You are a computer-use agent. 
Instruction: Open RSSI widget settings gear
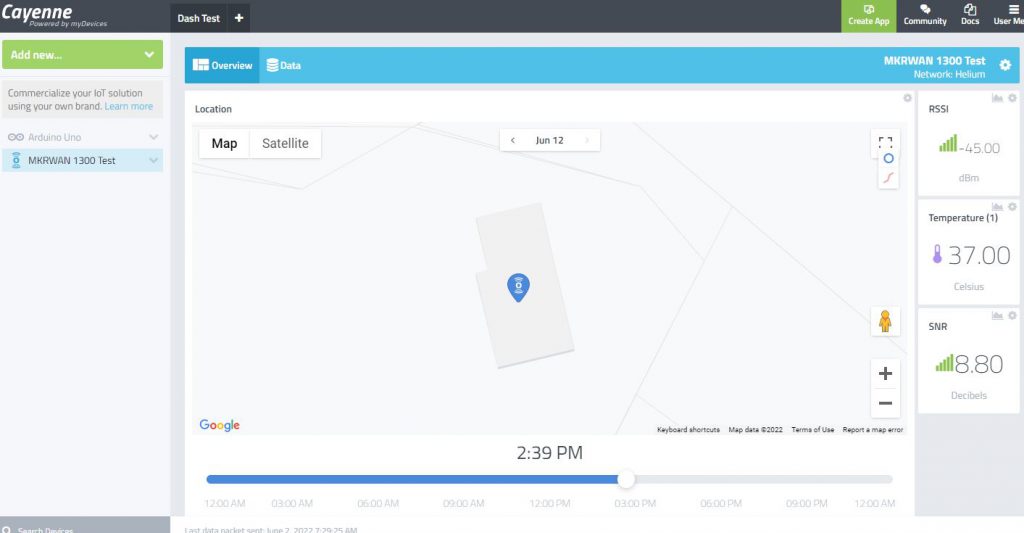(x=1012, y=98)
